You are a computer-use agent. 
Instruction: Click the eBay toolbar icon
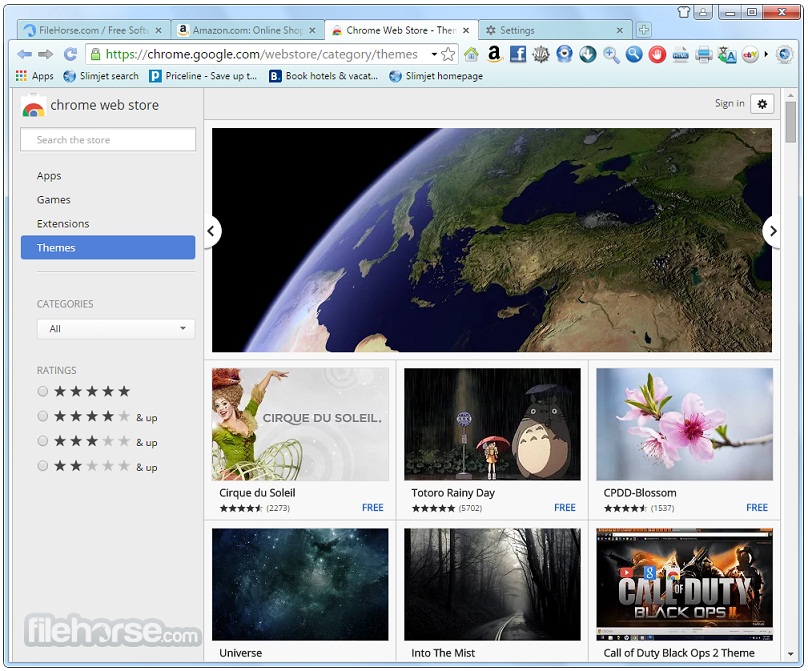748,55
